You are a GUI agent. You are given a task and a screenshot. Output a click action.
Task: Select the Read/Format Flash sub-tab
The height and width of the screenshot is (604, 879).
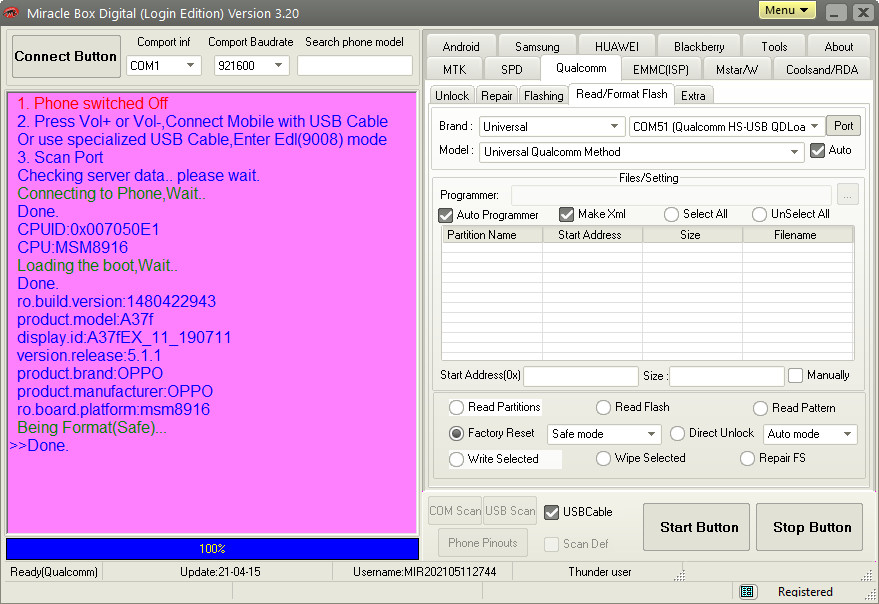[x=622, y=94]
